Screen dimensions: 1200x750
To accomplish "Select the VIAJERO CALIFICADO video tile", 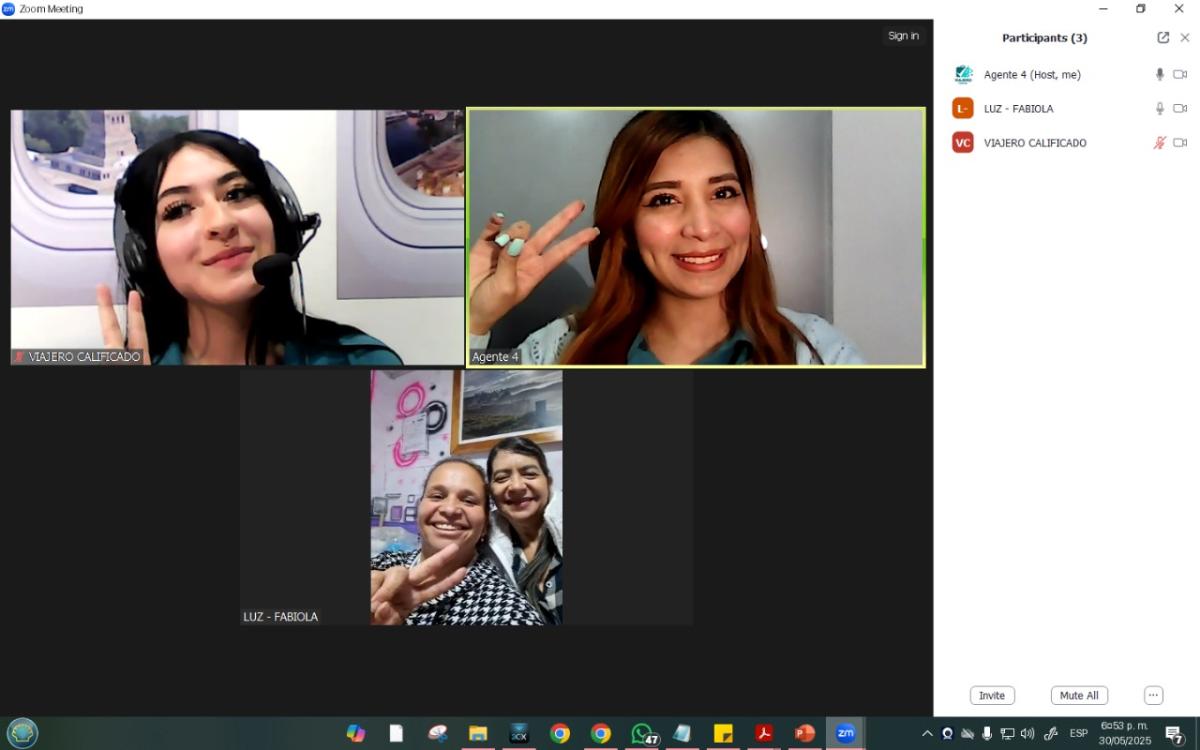I will 237,237.
